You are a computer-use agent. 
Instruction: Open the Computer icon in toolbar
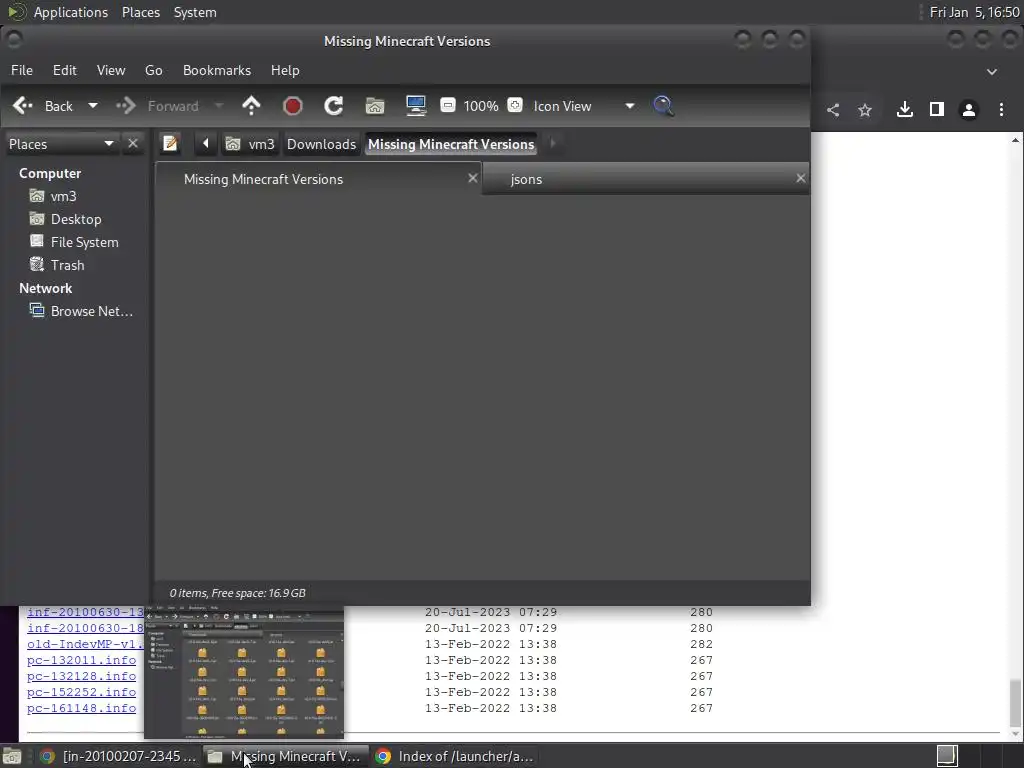pos(416,106)
